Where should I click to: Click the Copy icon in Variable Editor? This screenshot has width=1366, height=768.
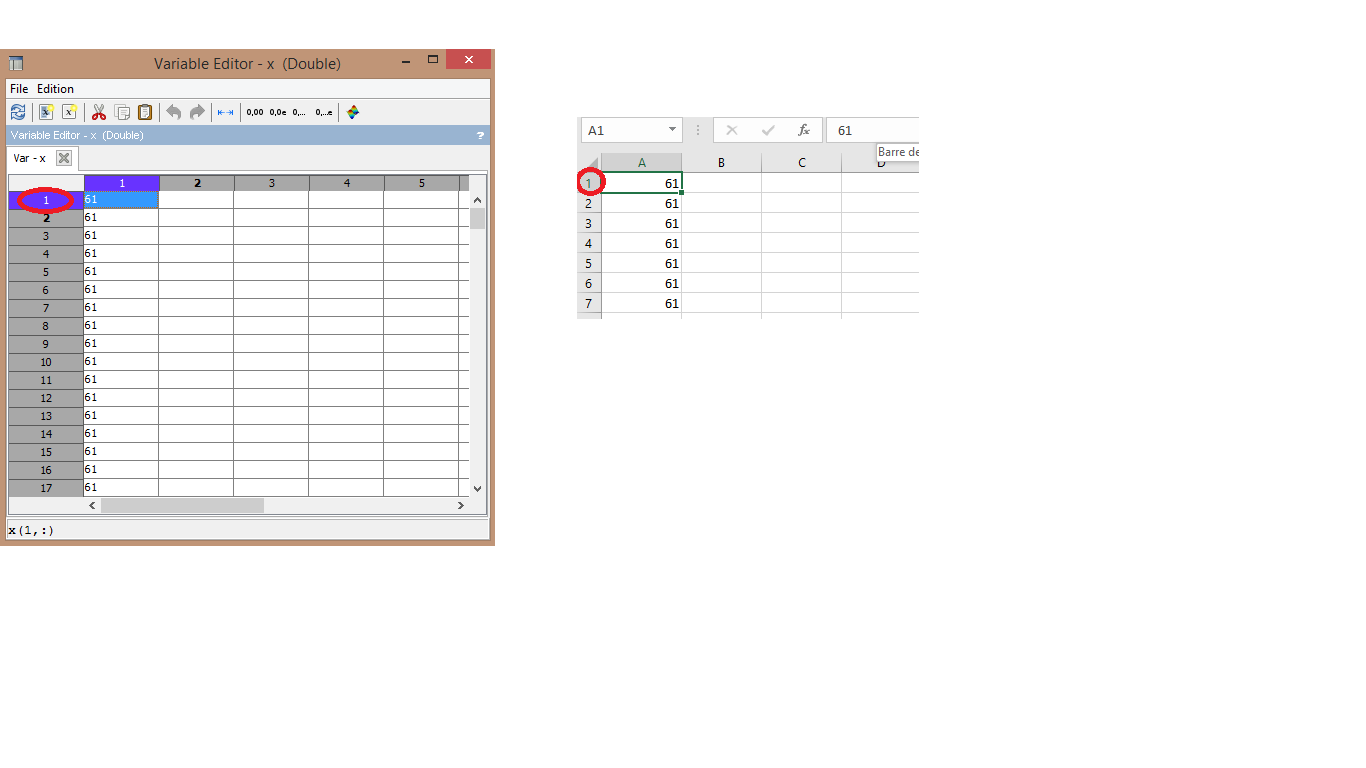[x=122, y=112]
